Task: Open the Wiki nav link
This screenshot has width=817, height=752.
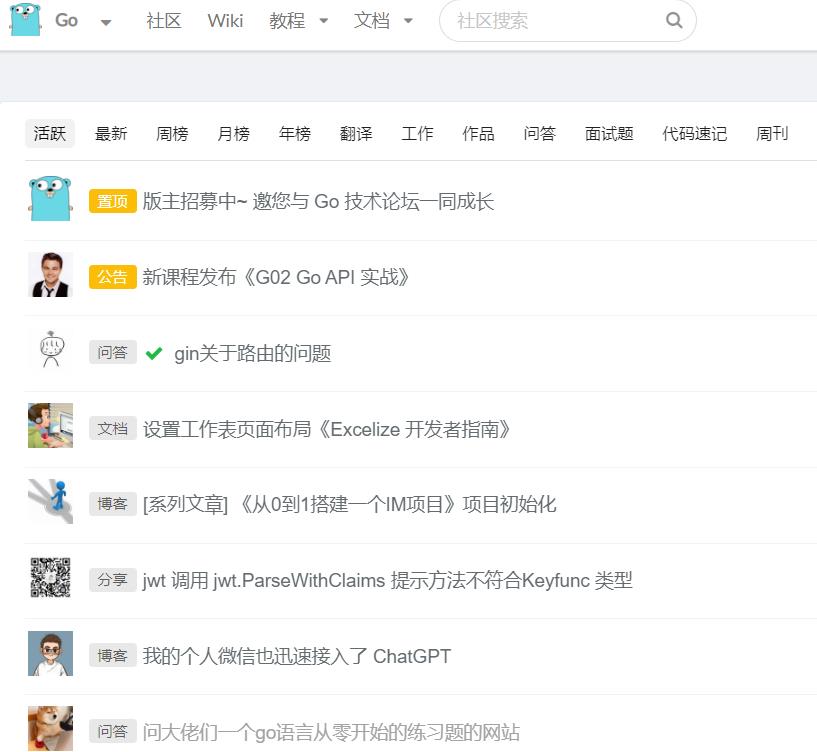Action: pyautogui.click(x=225, y=21)
